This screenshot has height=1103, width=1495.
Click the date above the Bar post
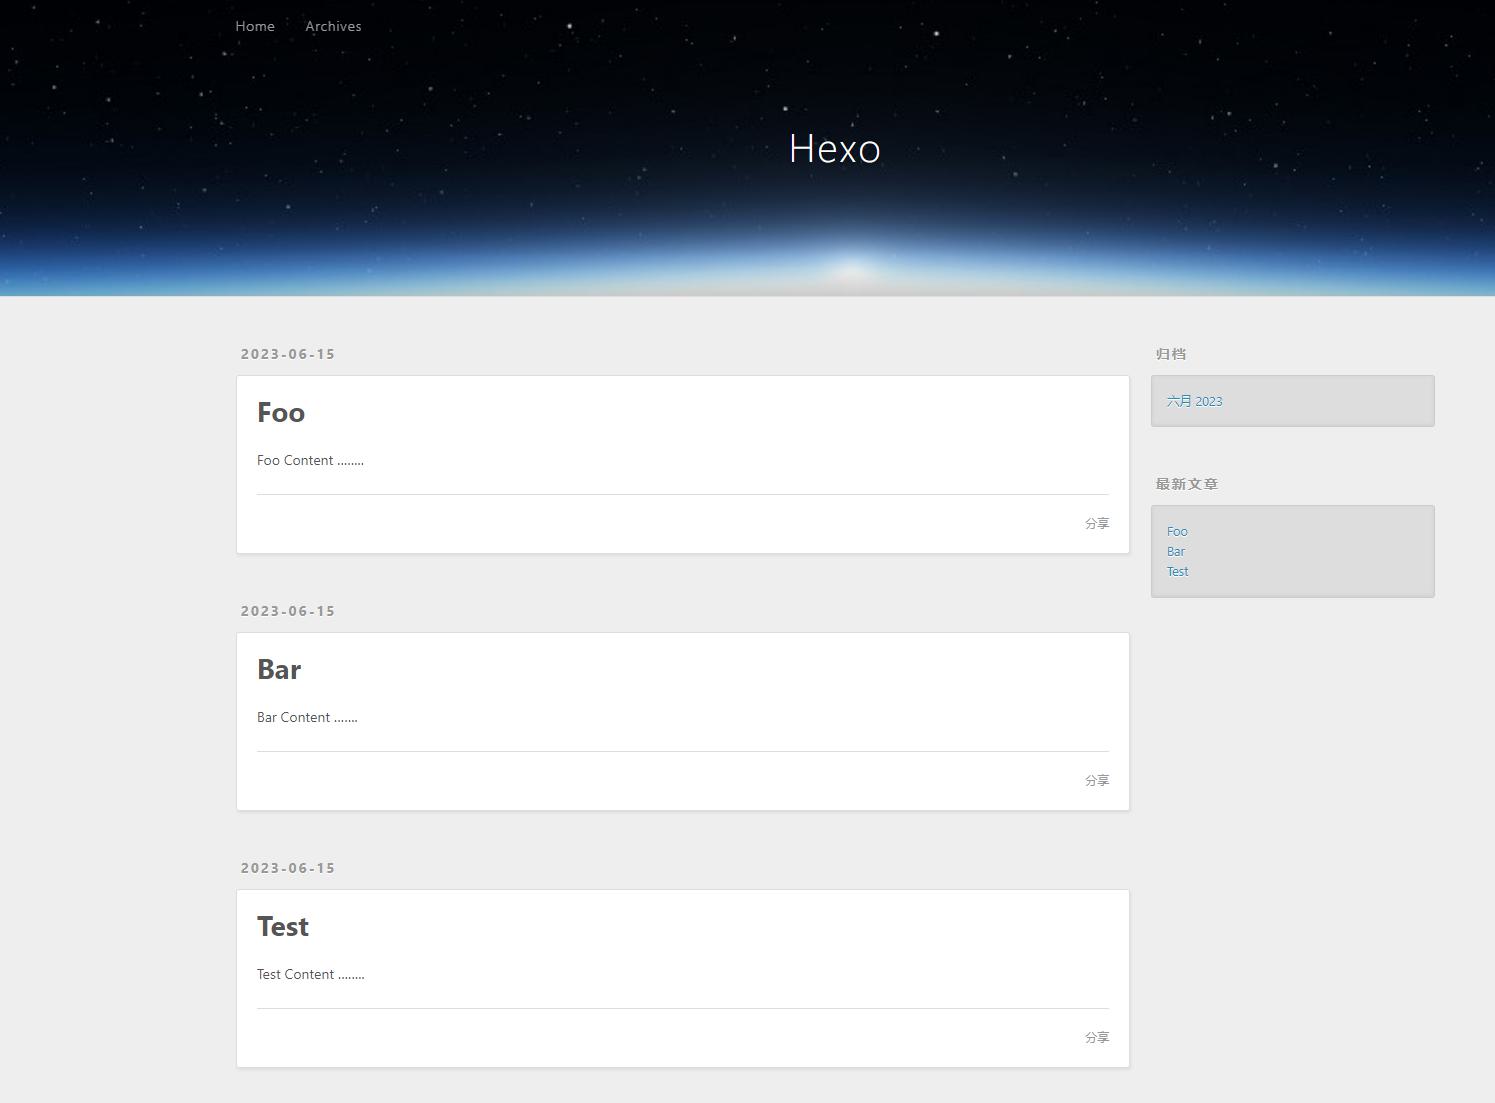pyautogui.click(x=288, y=611)
